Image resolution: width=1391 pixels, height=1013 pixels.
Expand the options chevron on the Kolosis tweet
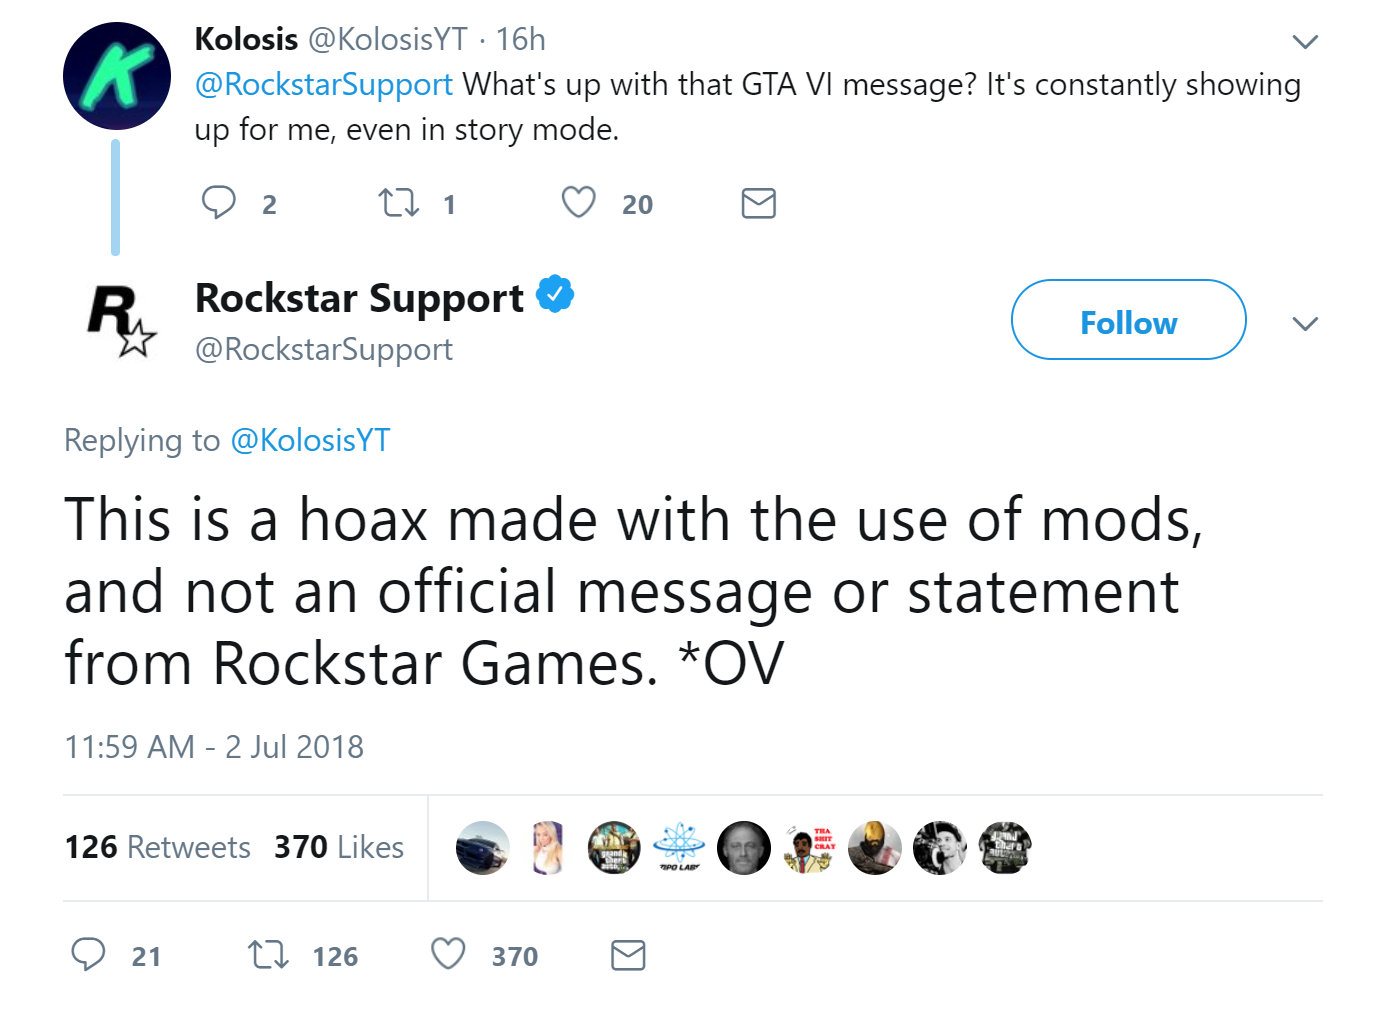pos(1305,41)
